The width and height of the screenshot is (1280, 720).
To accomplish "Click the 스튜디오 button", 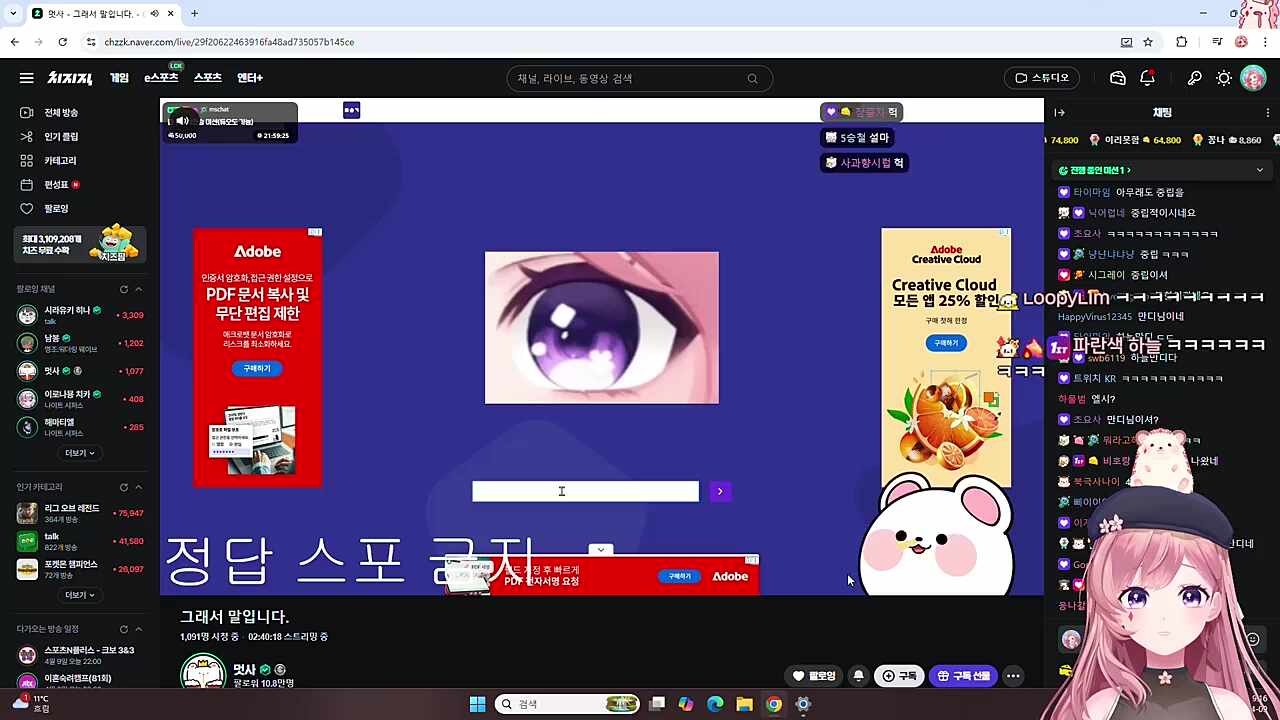I will [1042, 78].
